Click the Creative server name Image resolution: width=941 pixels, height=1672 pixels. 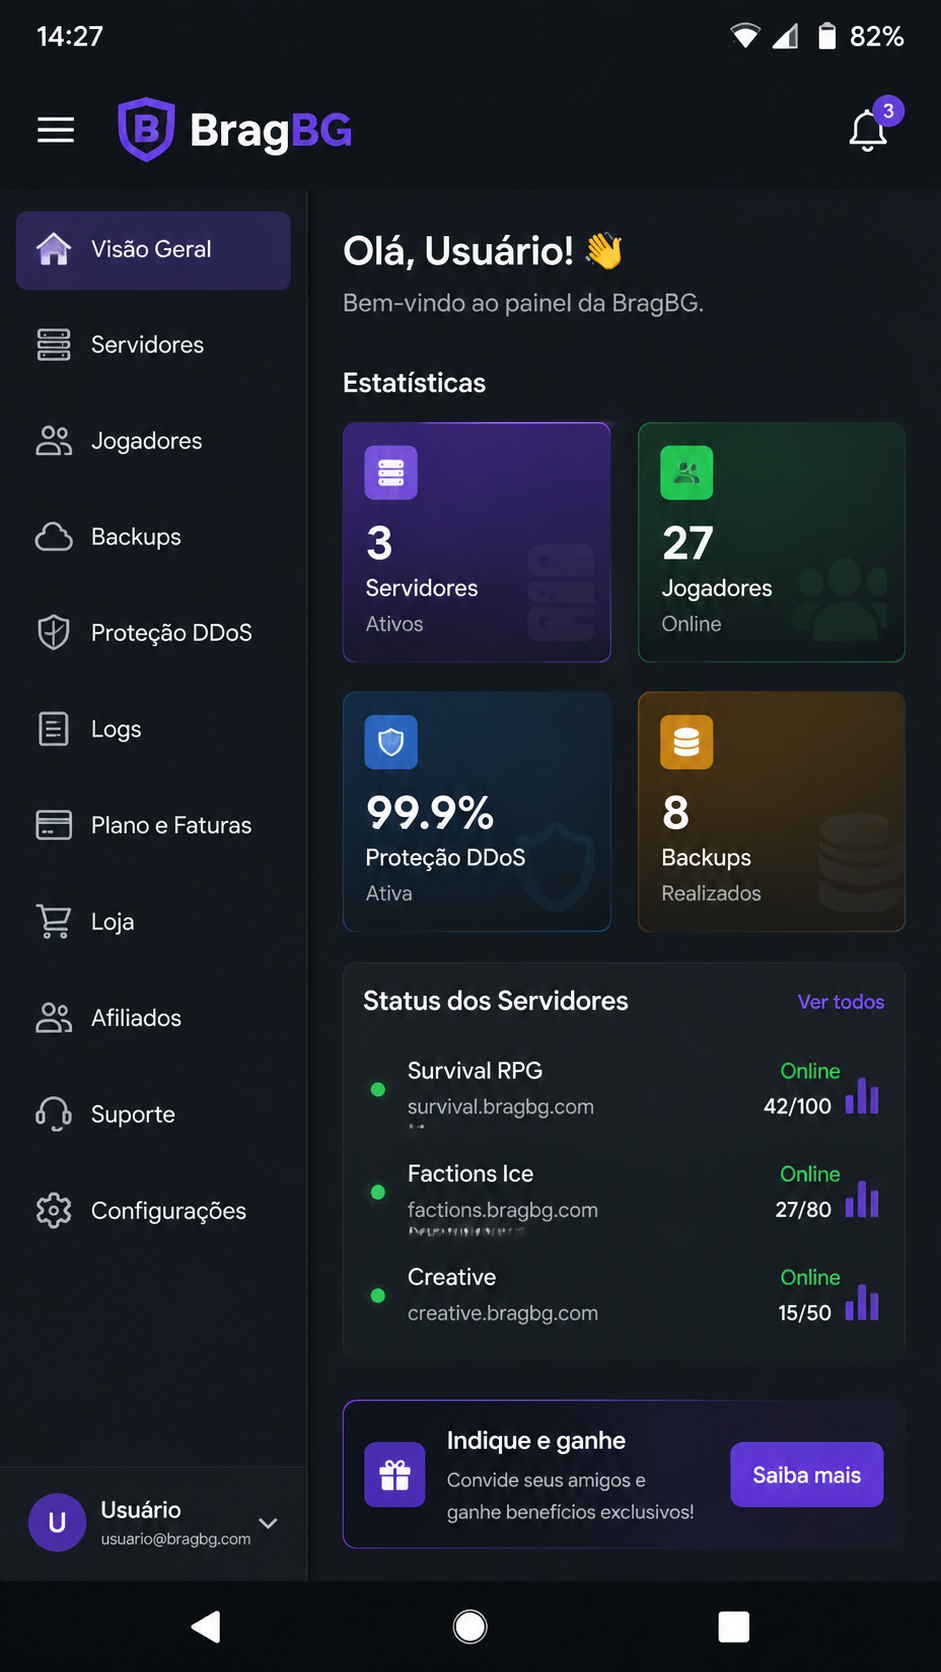click(x=452, y=1277)
